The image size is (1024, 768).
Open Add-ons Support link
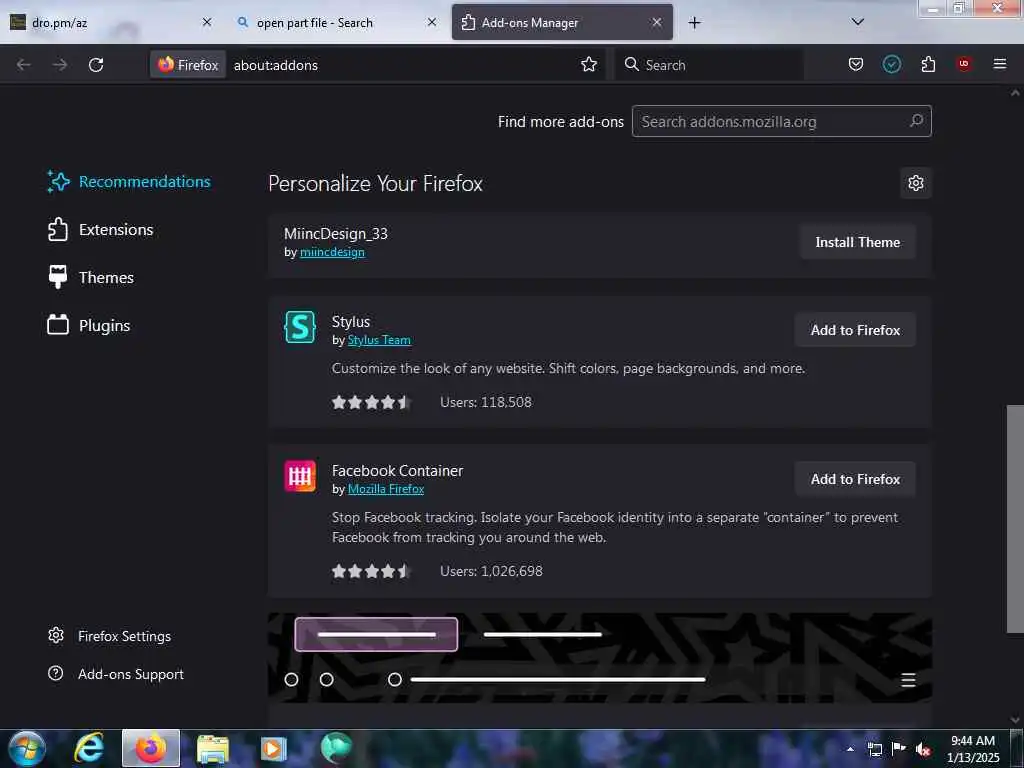click(x=116, y=674)
